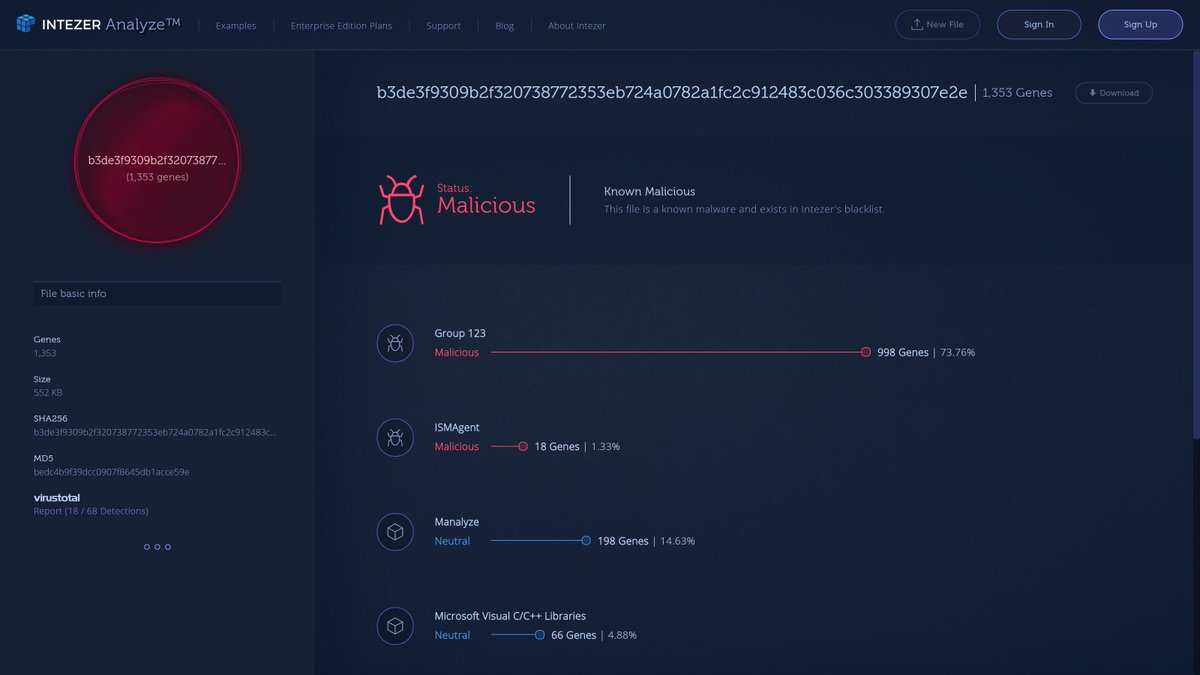
Task: Click the Intezer Analyze cube logo
Action: click(25, 24)
